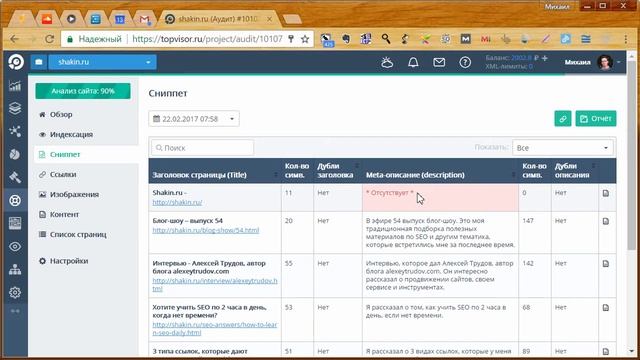
Task: Open the newspaper sidebar icon
Action: coord(15,223)
